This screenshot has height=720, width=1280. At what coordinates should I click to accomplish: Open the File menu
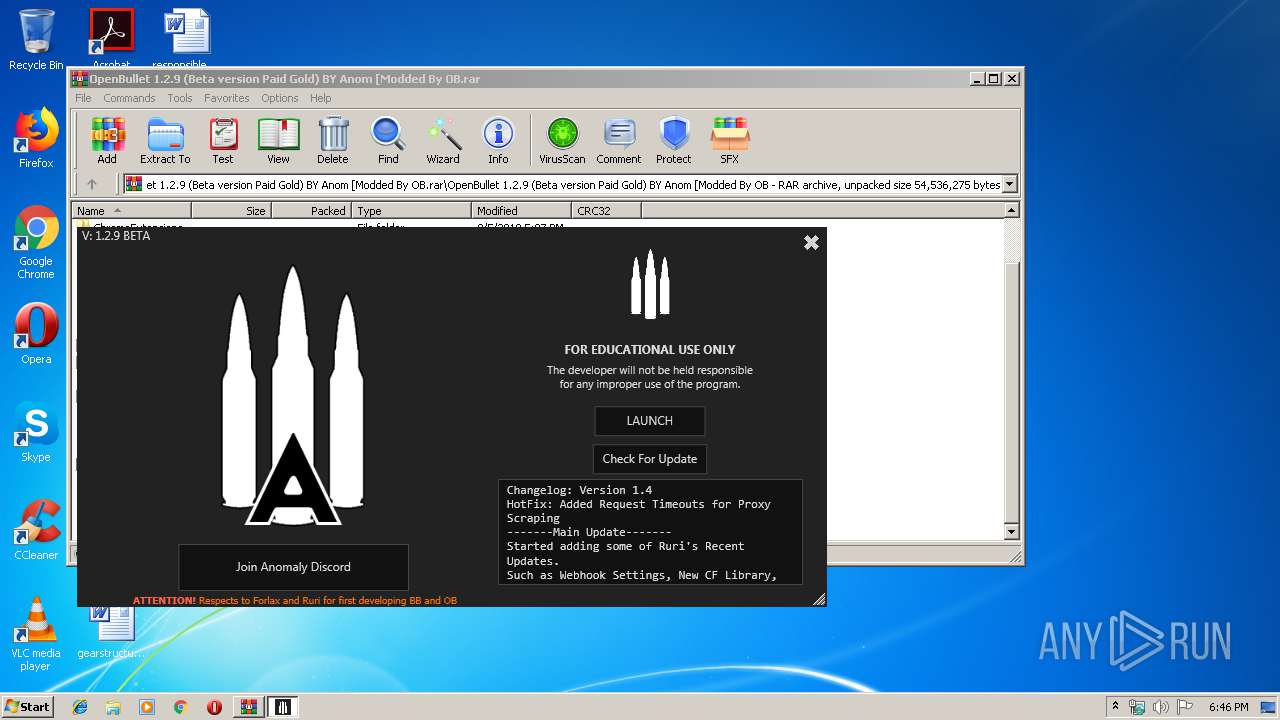(x=83, y=98)
